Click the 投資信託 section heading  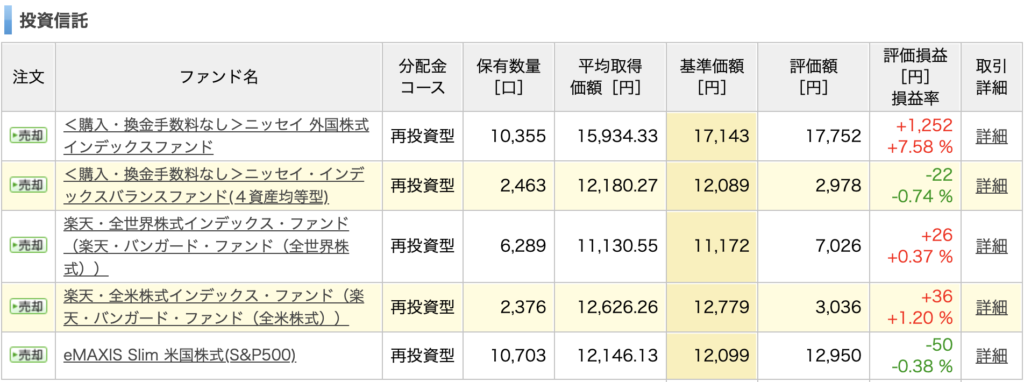point(54,20)
